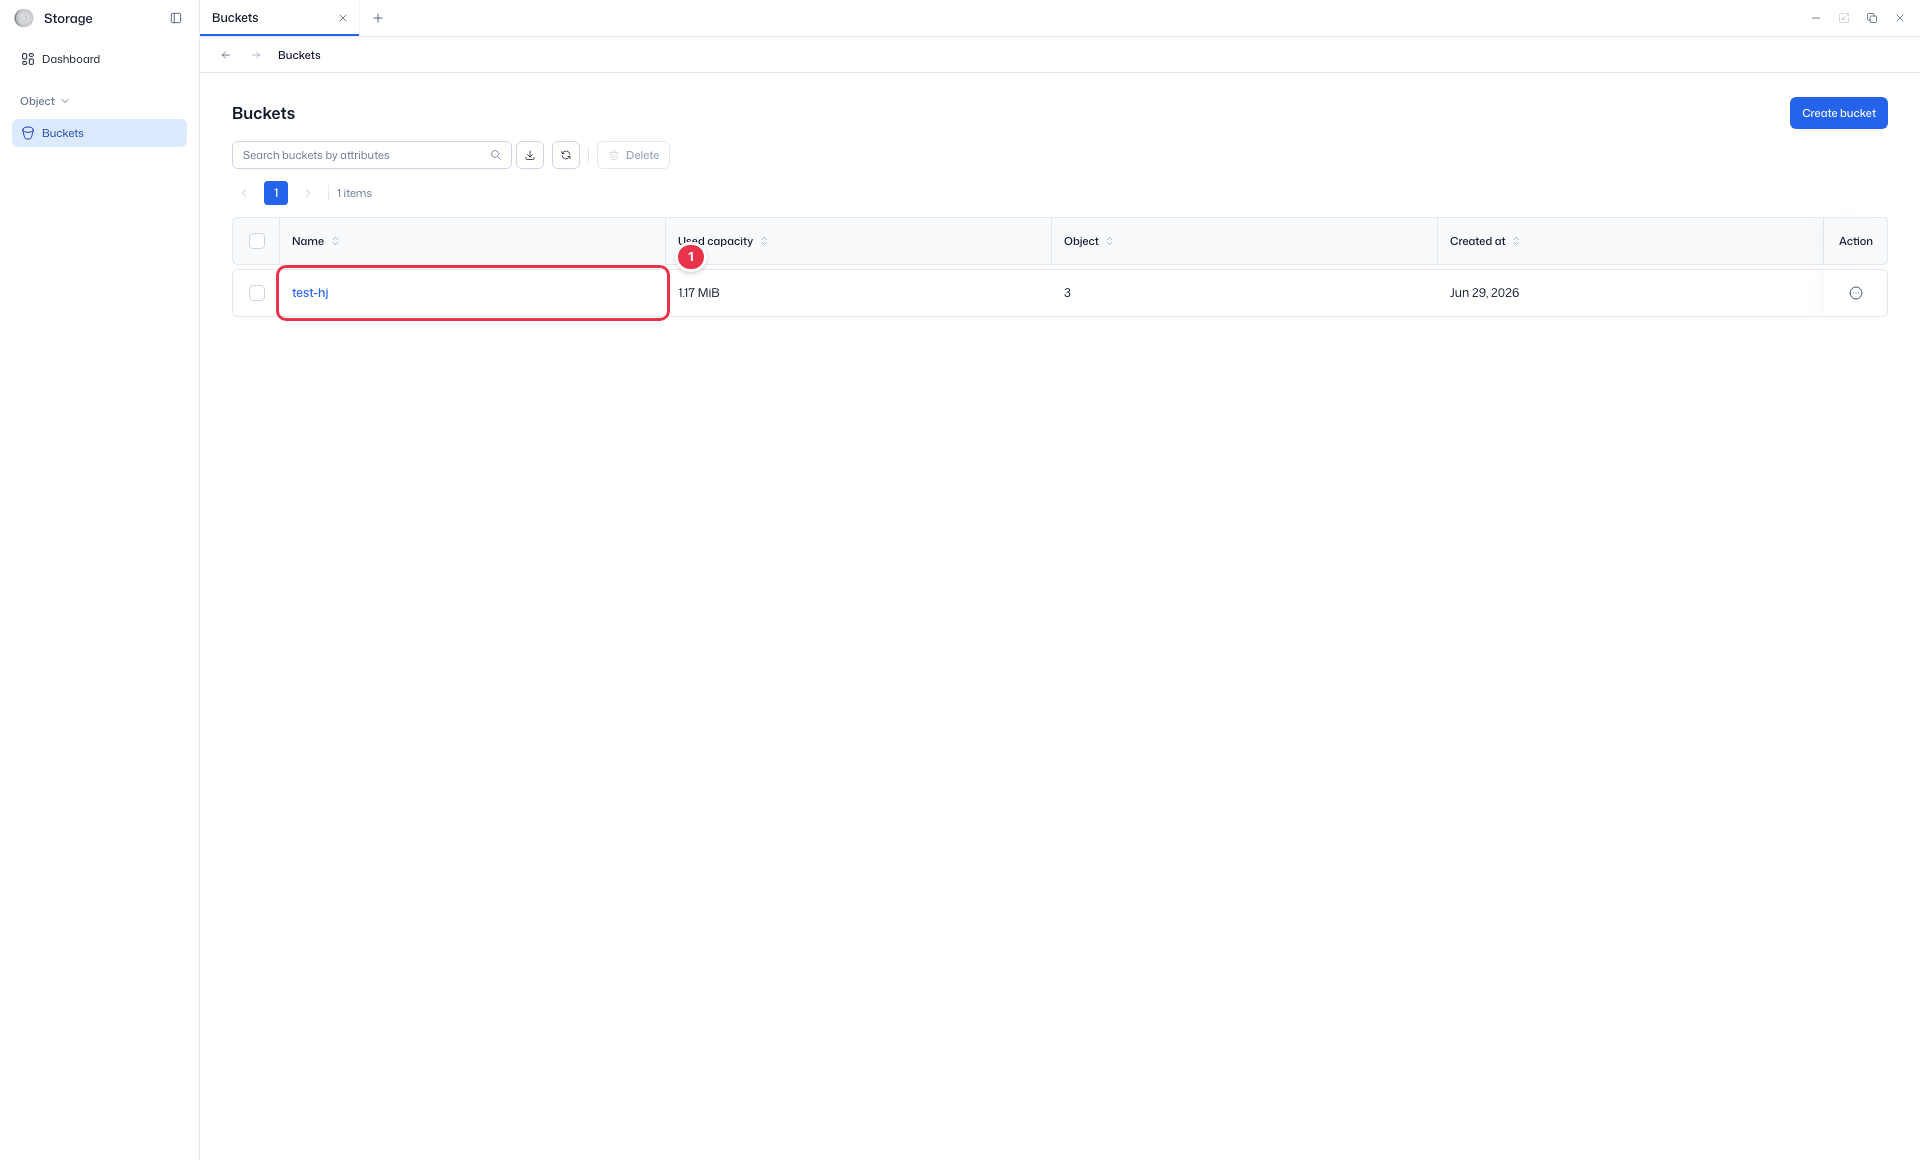The height and width of the screenshot is (1160, 1920).
Task: Click Create bucket button
Action: pos(1838,113)
